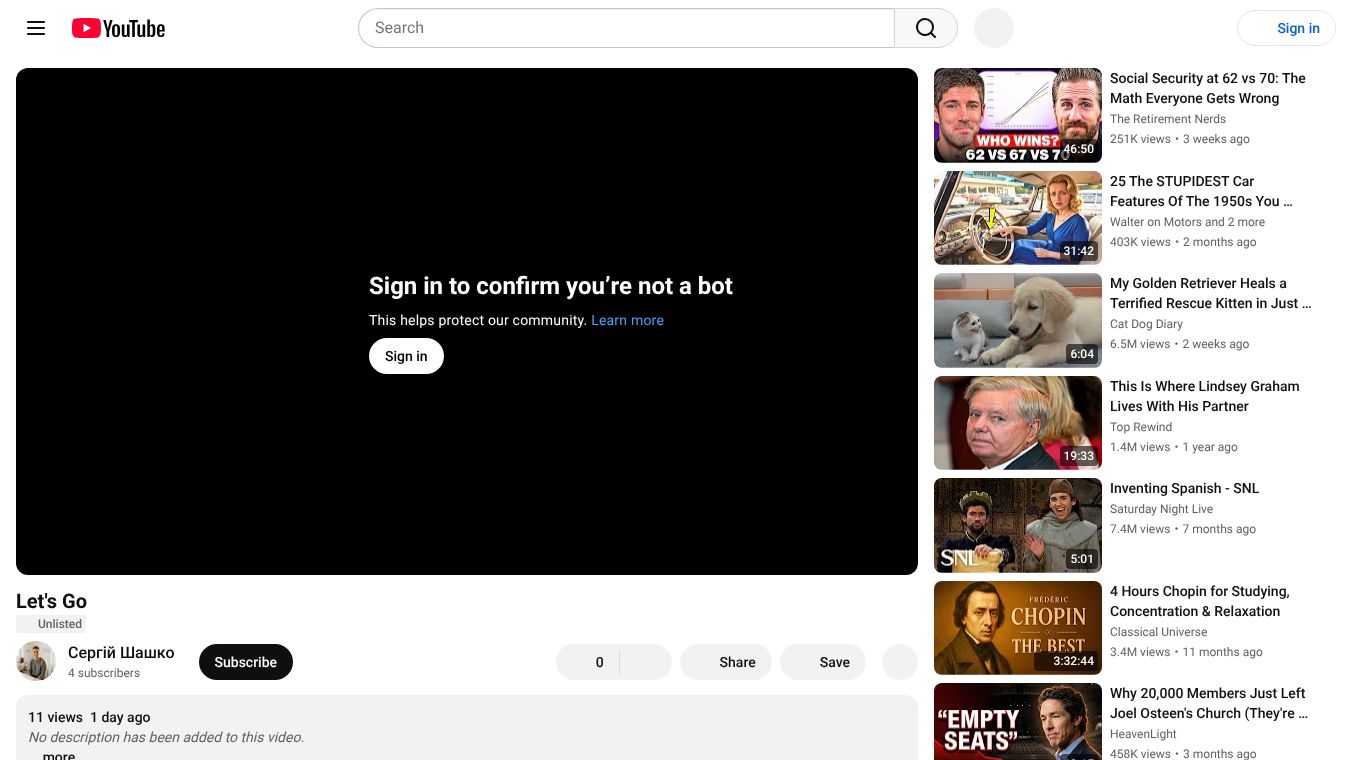Open '25 The STUPIDEST Car Features' title
Screen dimensions: 1352x760
1201,191
